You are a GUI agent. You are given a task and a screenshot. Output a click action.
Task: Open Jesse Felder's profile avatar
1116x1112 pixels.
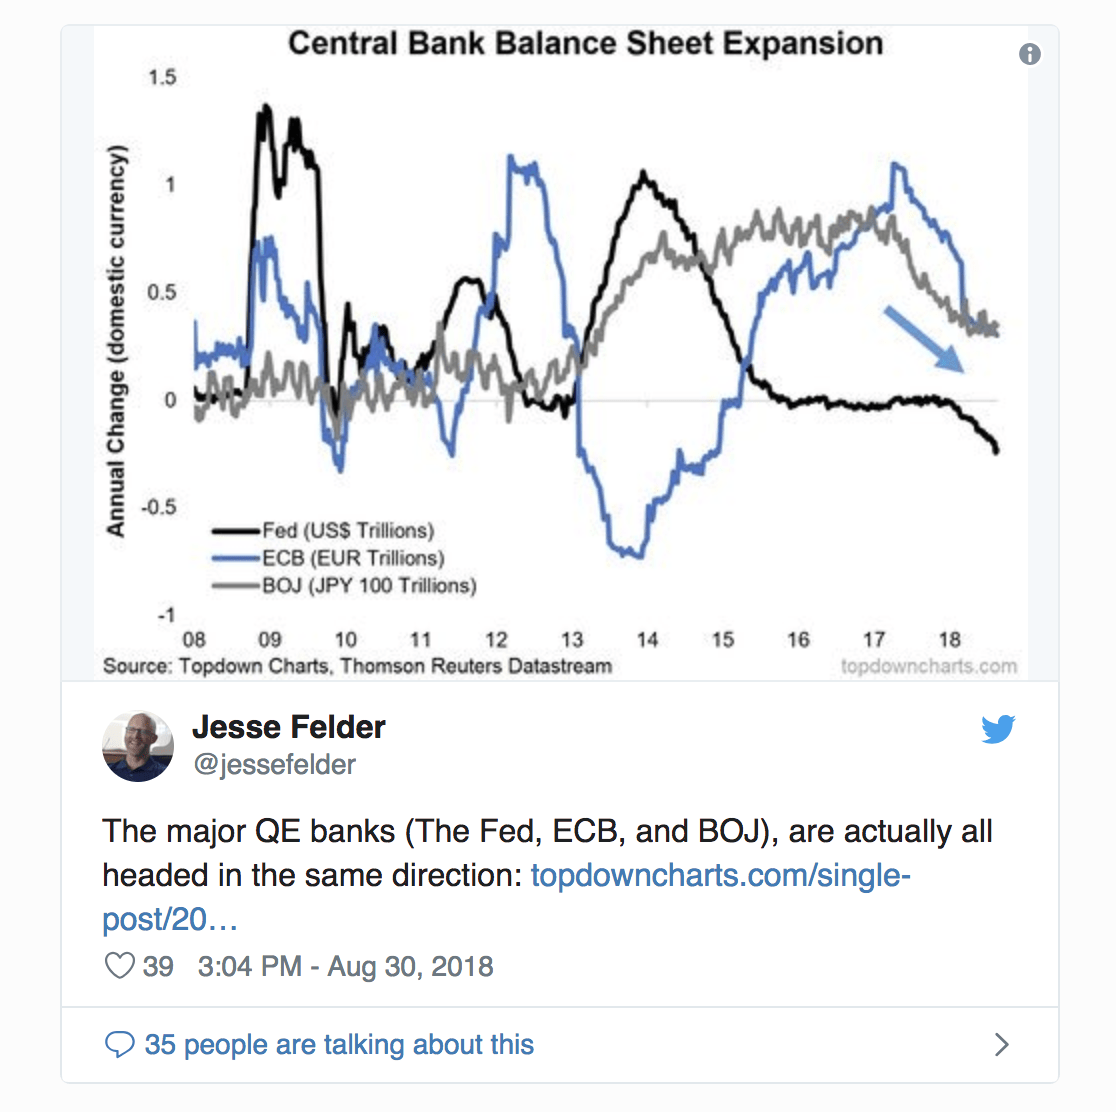[x=138, y=746]
